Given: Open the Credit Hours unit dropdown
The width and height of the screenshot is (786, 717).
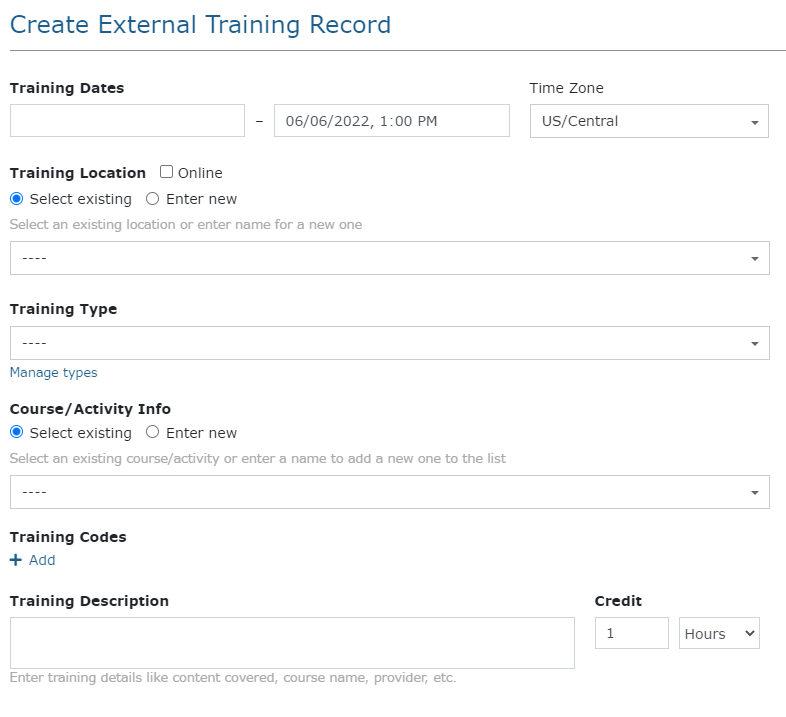Looking at the screenshot, I should coord(719,633).
